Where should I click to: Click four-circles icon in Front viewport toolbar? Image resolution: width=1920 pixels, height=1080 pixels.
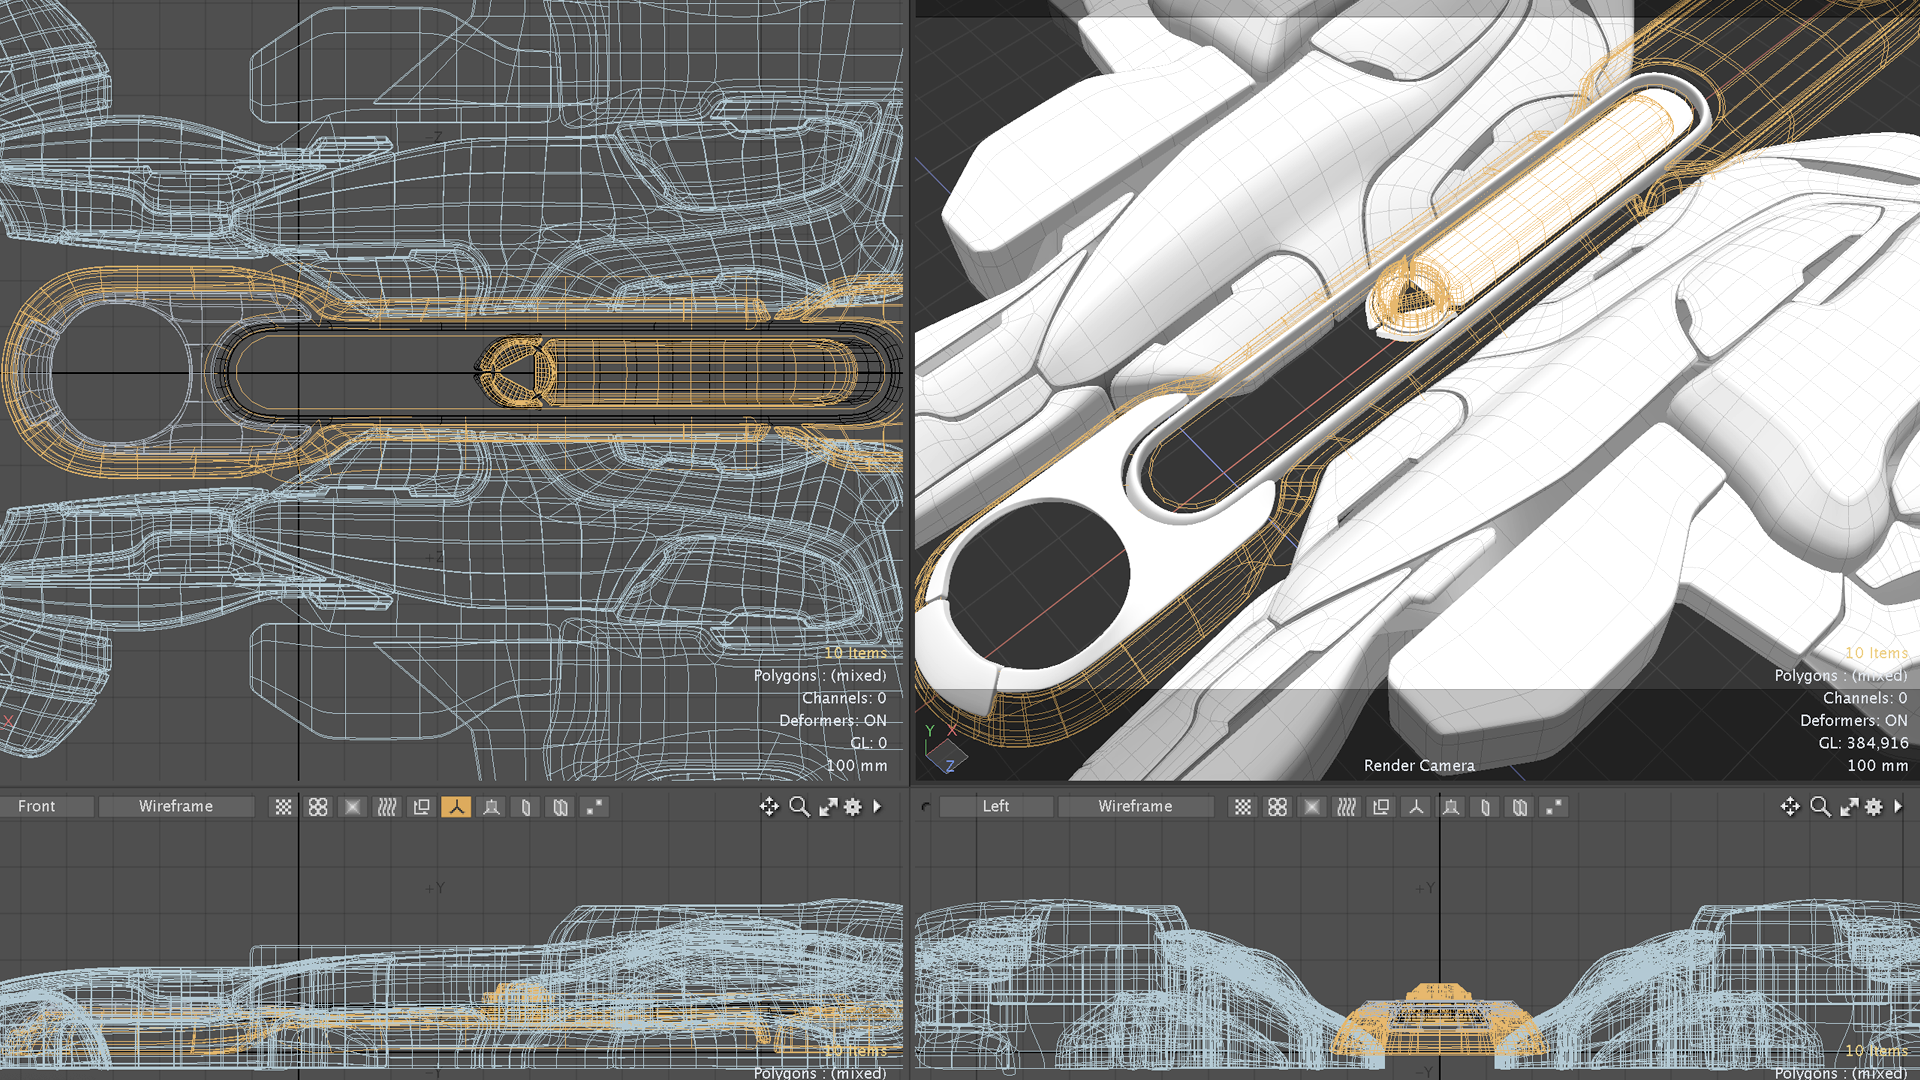(318, 807)
